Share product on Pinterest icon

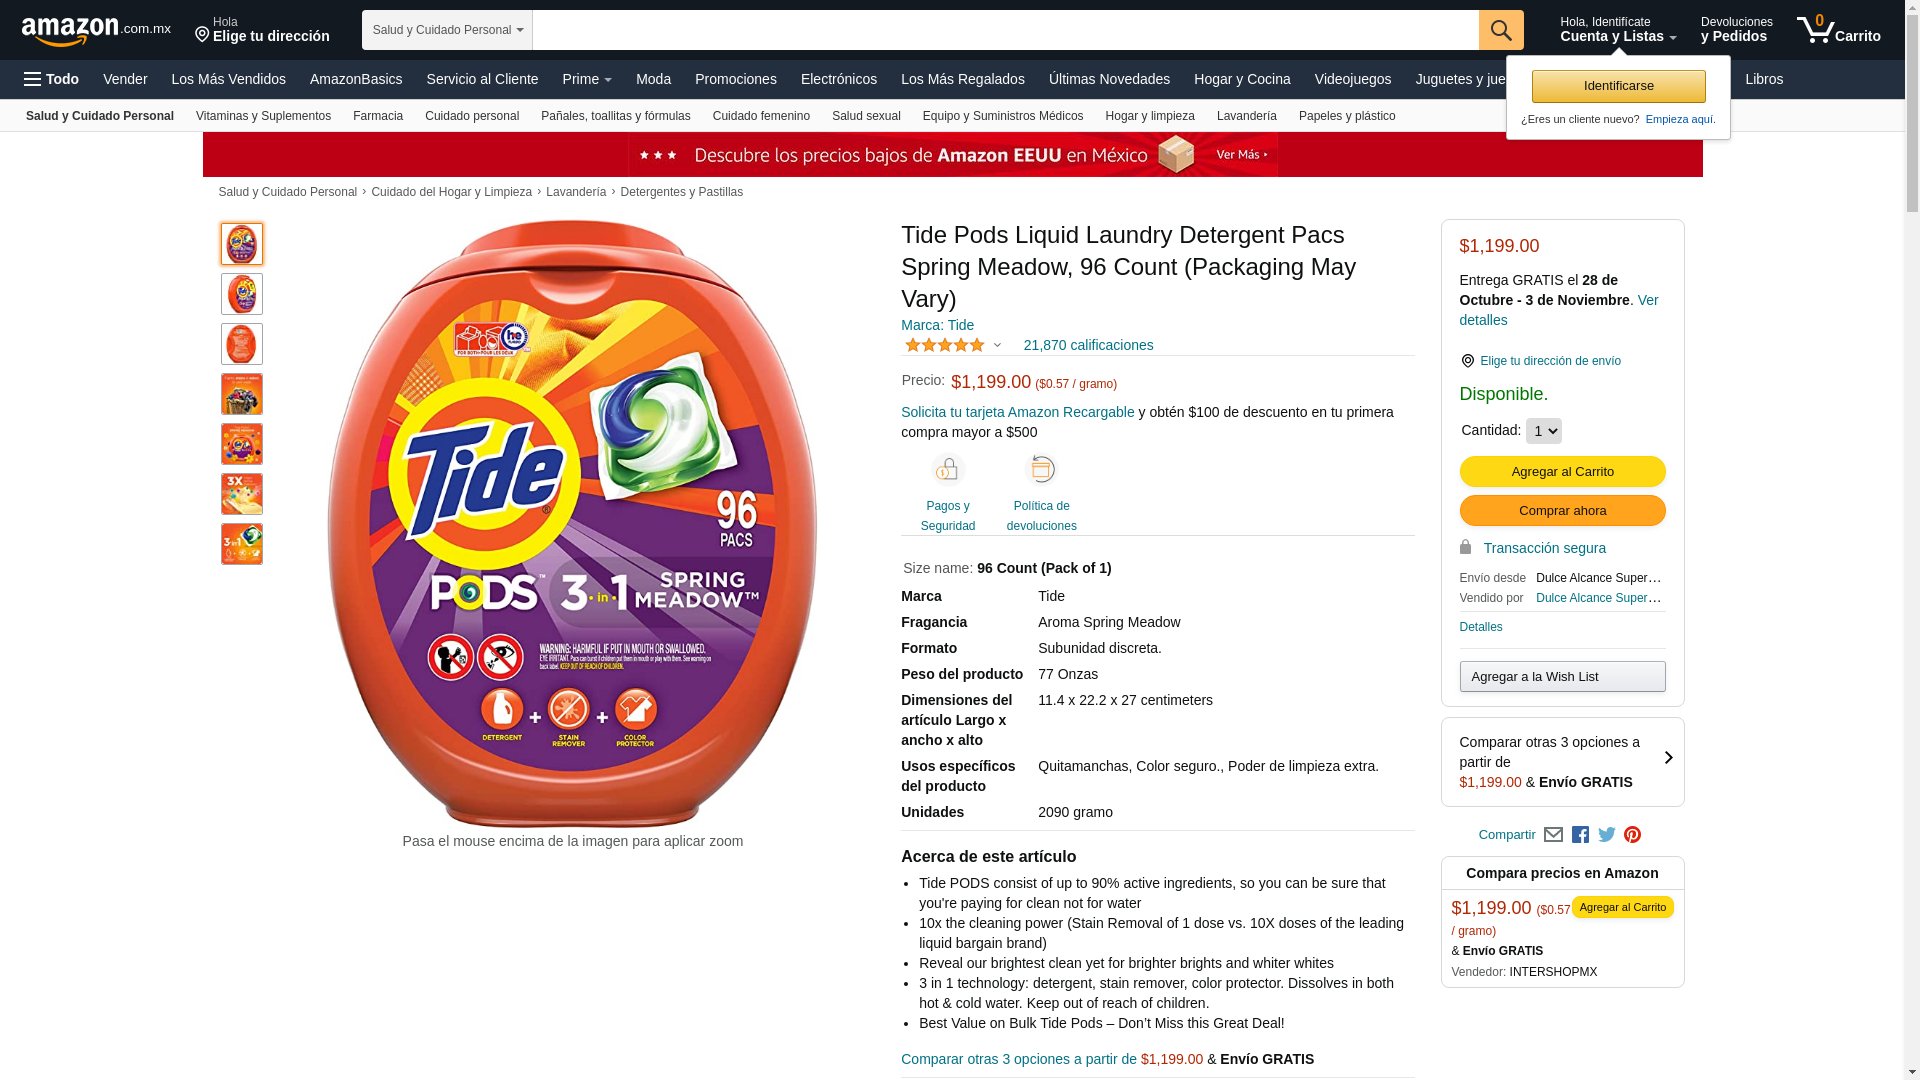click(x=1633, y=835)
